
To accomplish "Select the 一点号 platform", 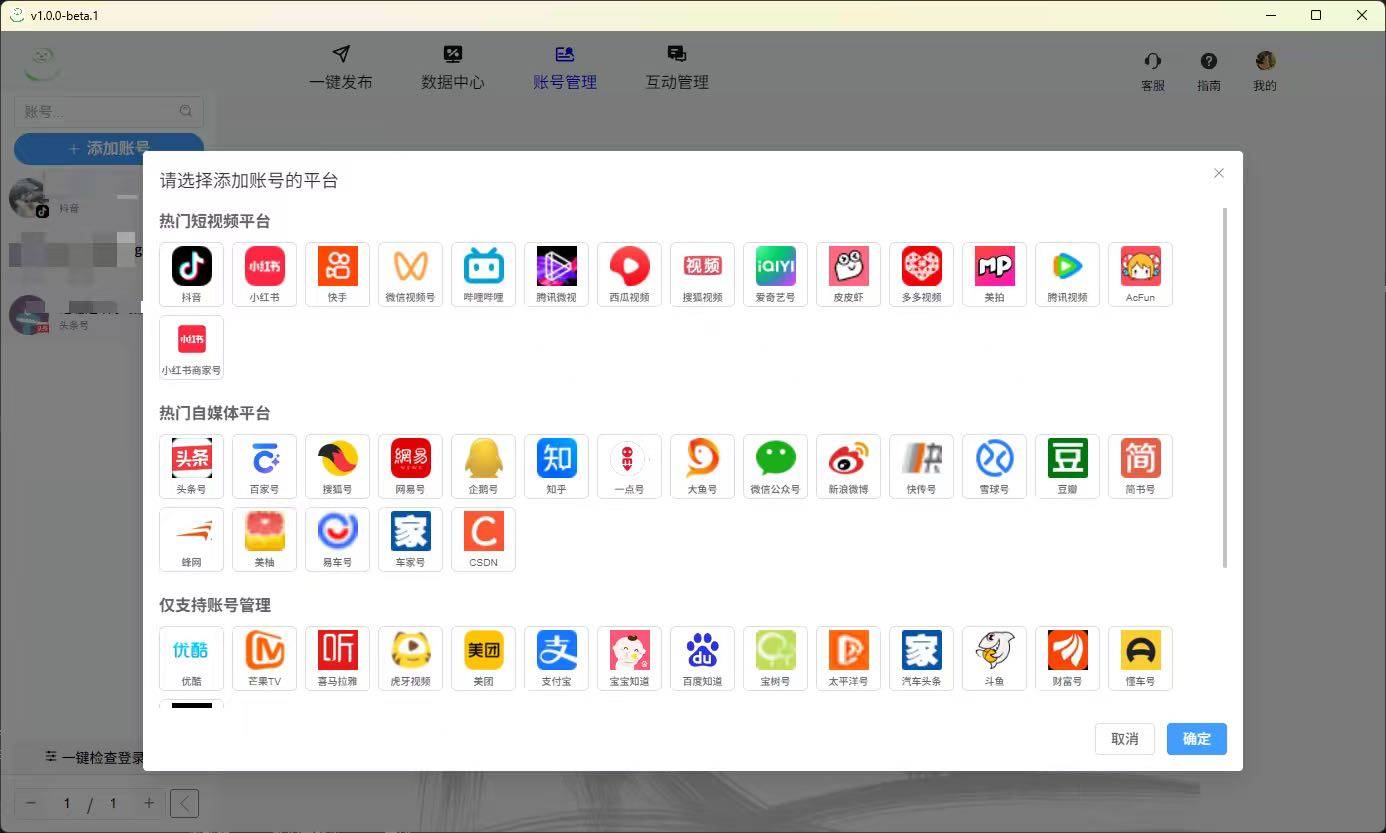I will click(629, 466).
